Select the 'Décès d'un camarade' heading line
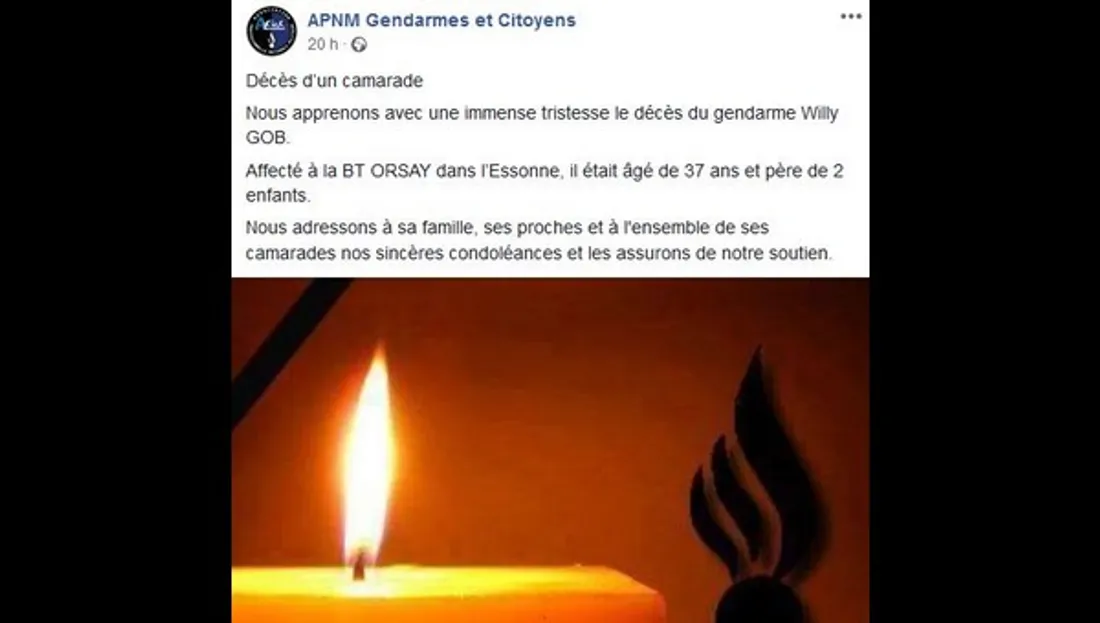1100x623 pixels. (335, 81)
